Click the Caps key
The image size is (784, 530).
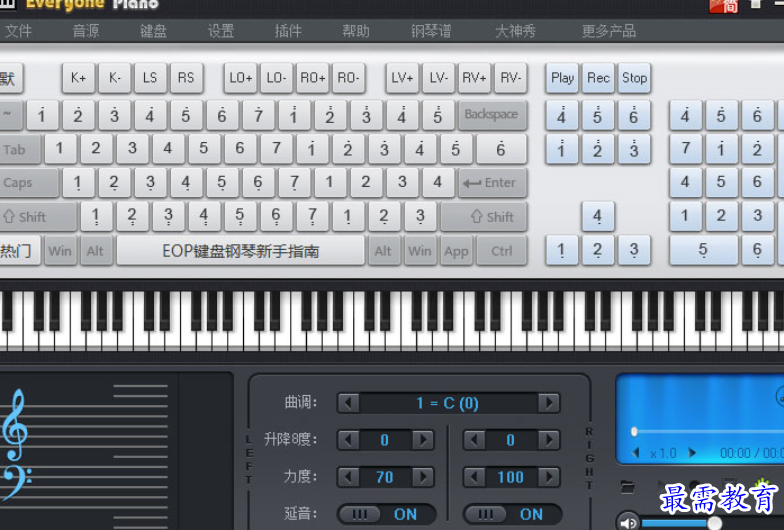28,182
